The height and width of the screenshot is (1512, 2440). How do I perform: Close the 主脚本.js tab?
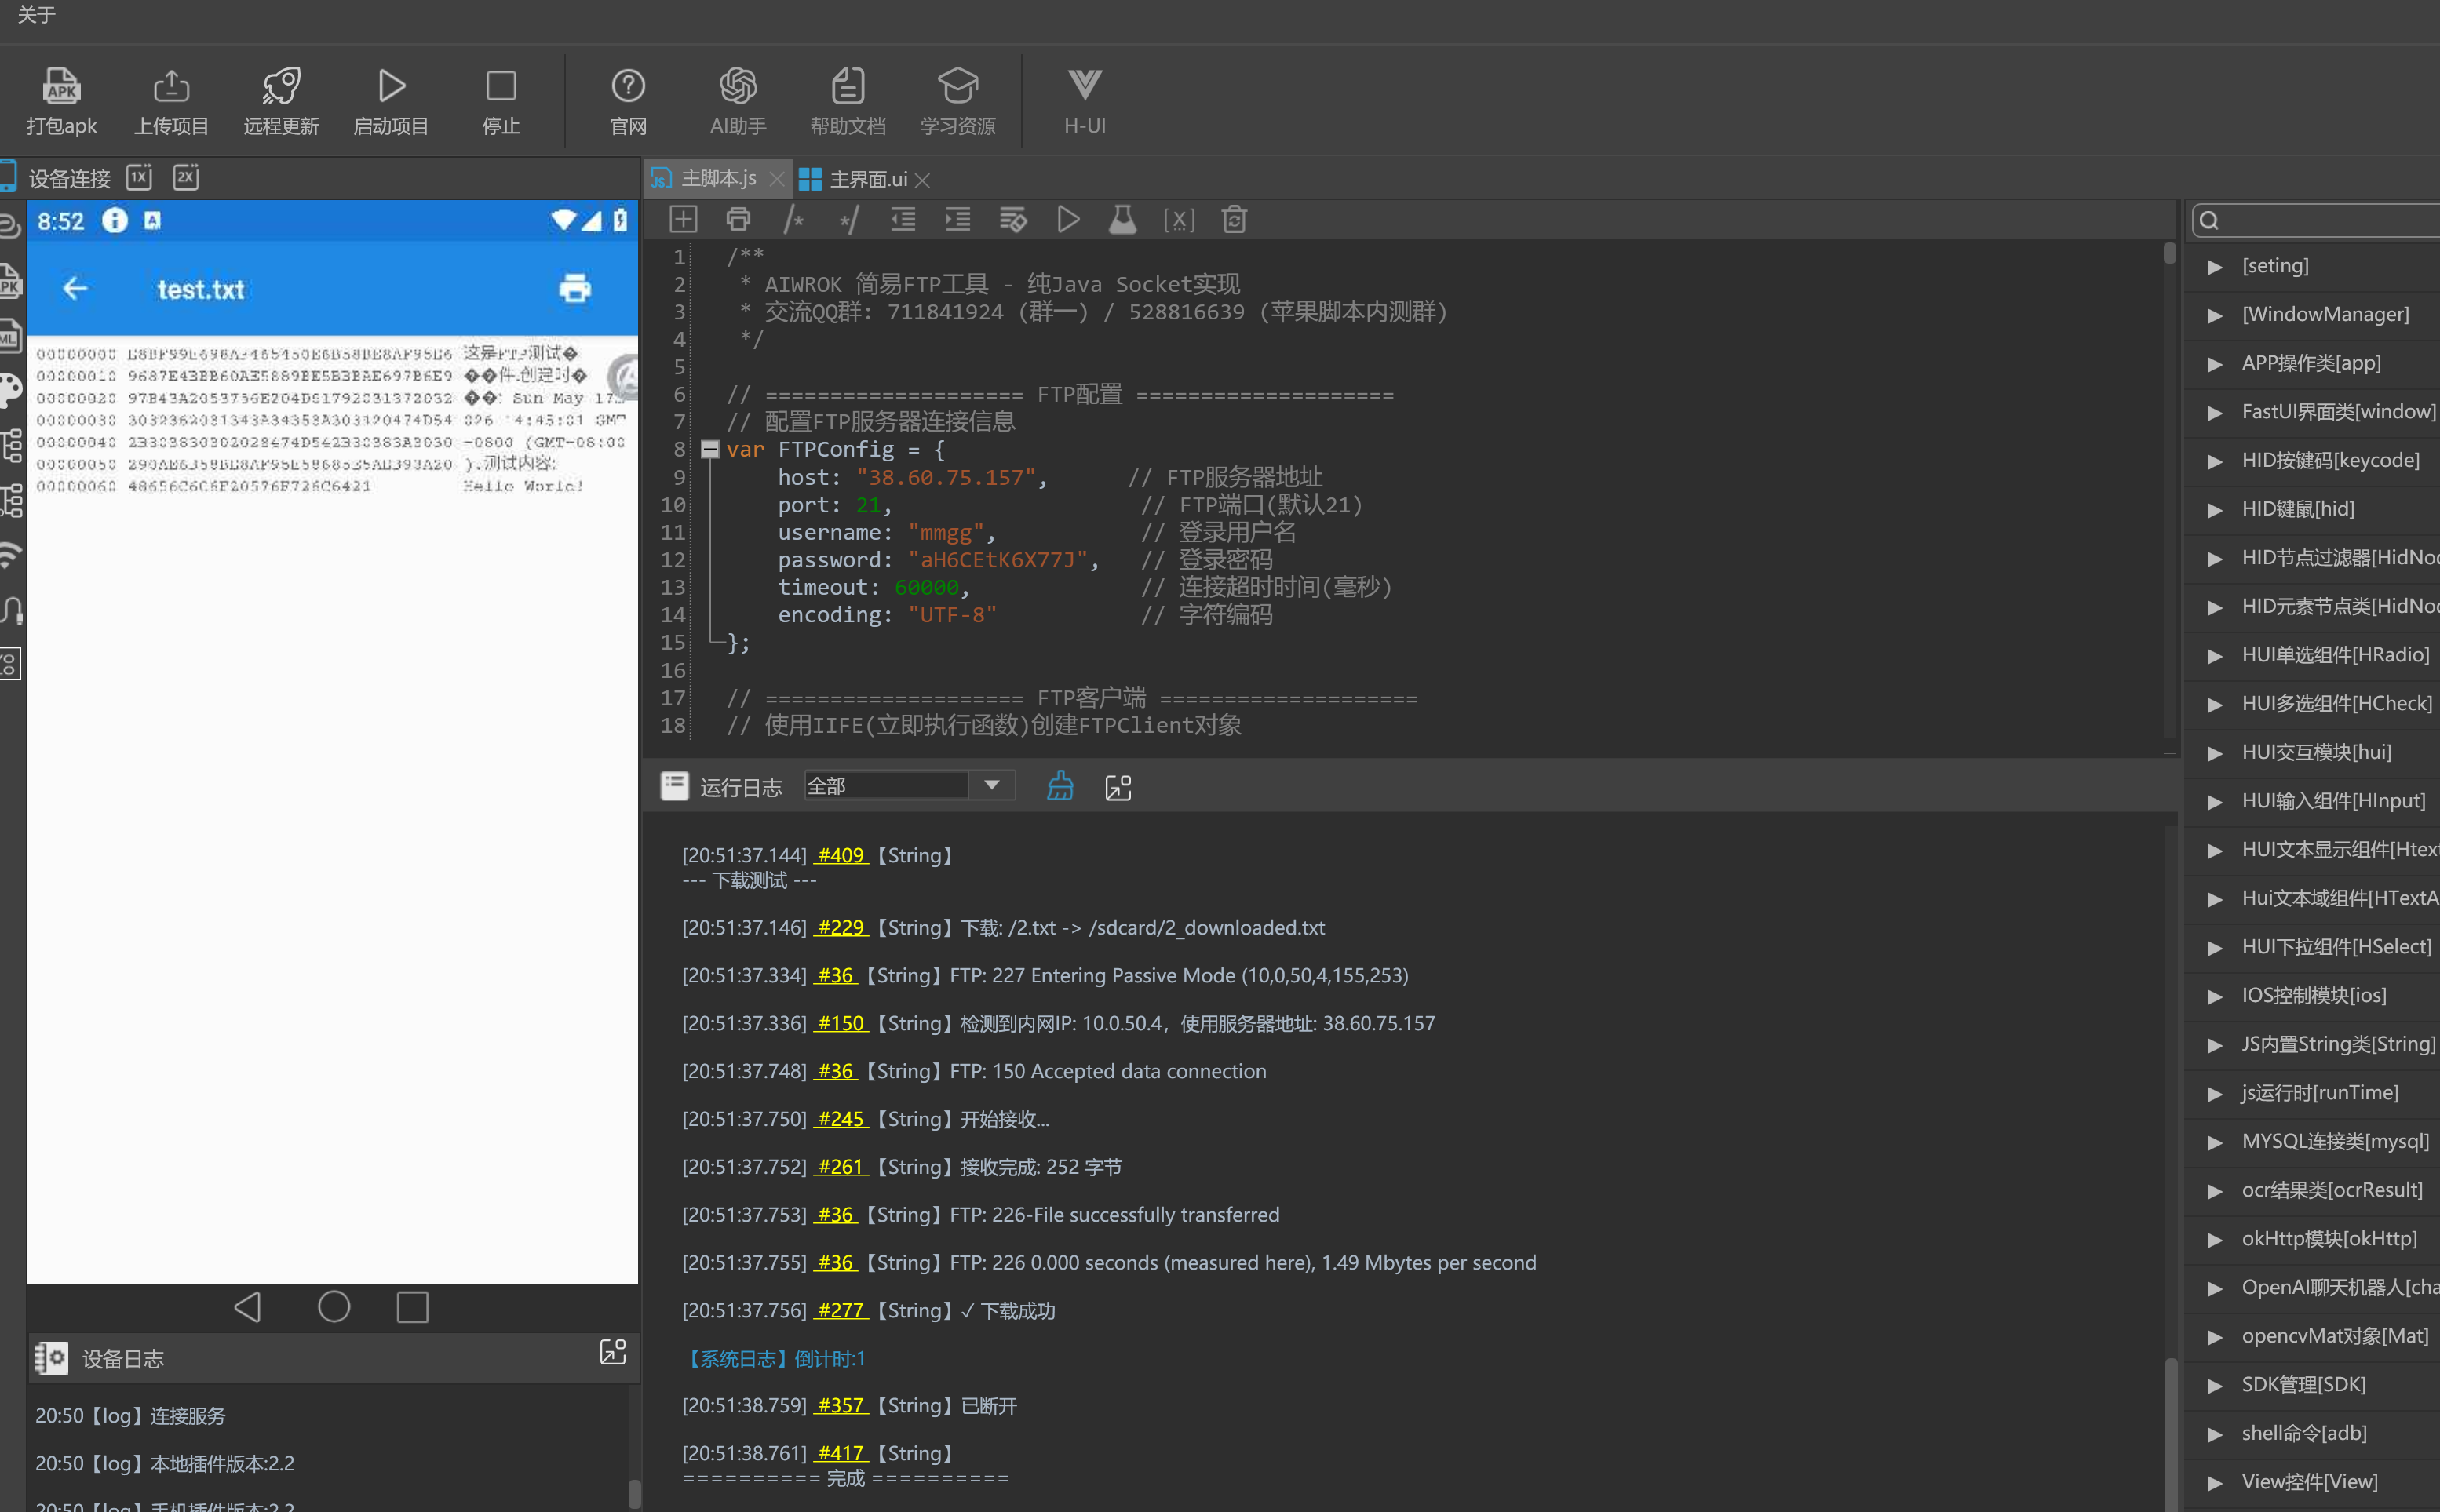777,179
